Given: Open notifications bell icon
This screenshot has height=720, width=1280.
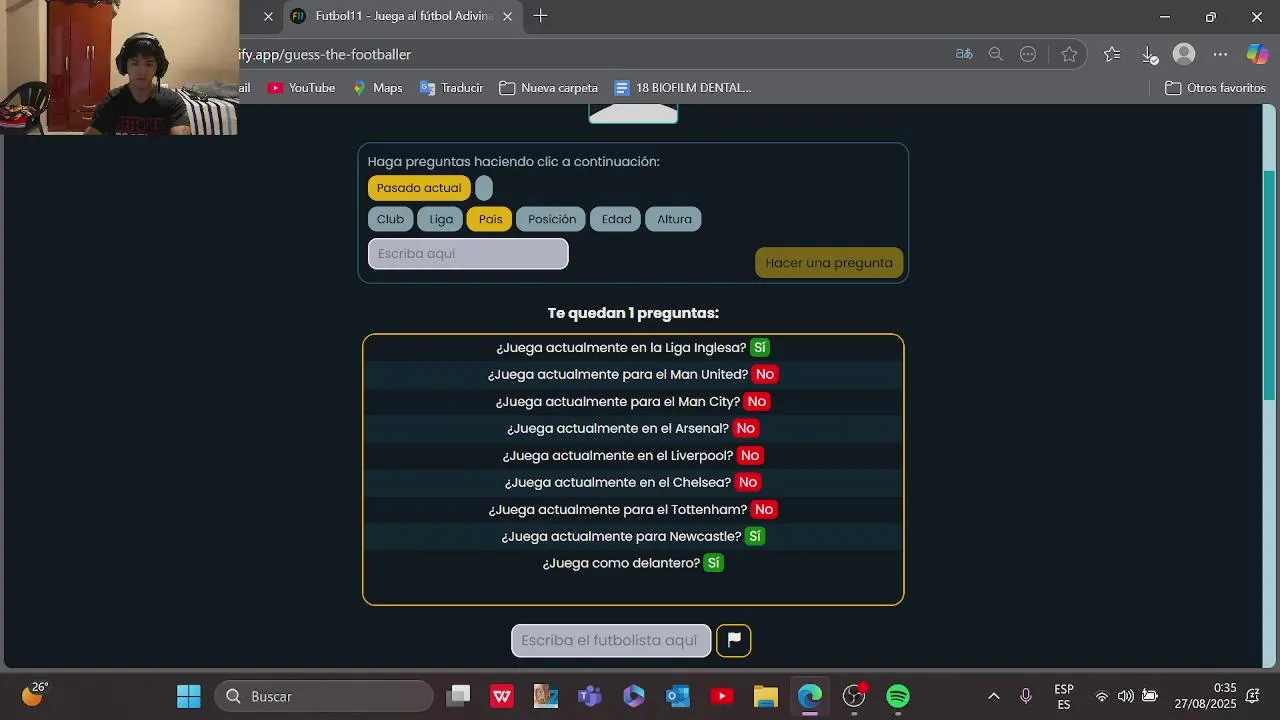Looking at the screenshot, I should [x=1253, y=696].
